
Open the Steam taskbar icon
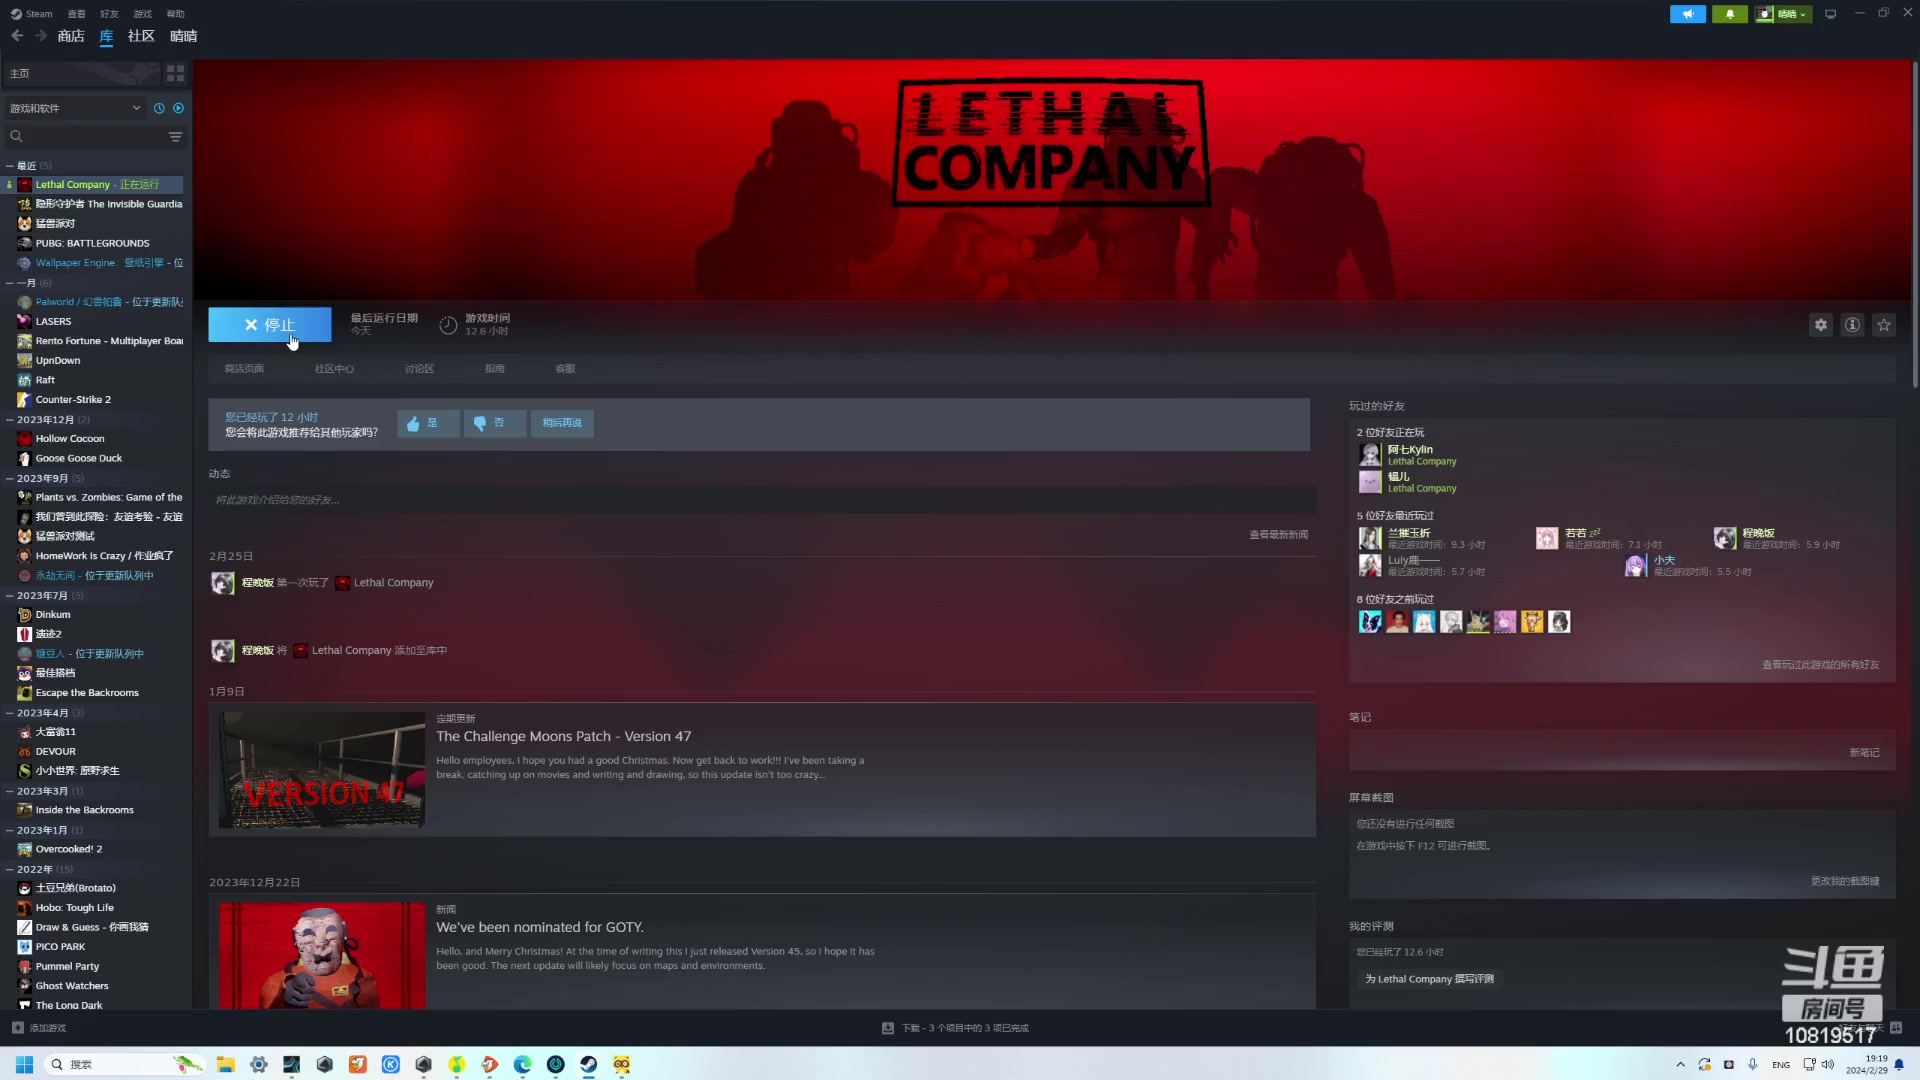click(x=588, y=1064)
